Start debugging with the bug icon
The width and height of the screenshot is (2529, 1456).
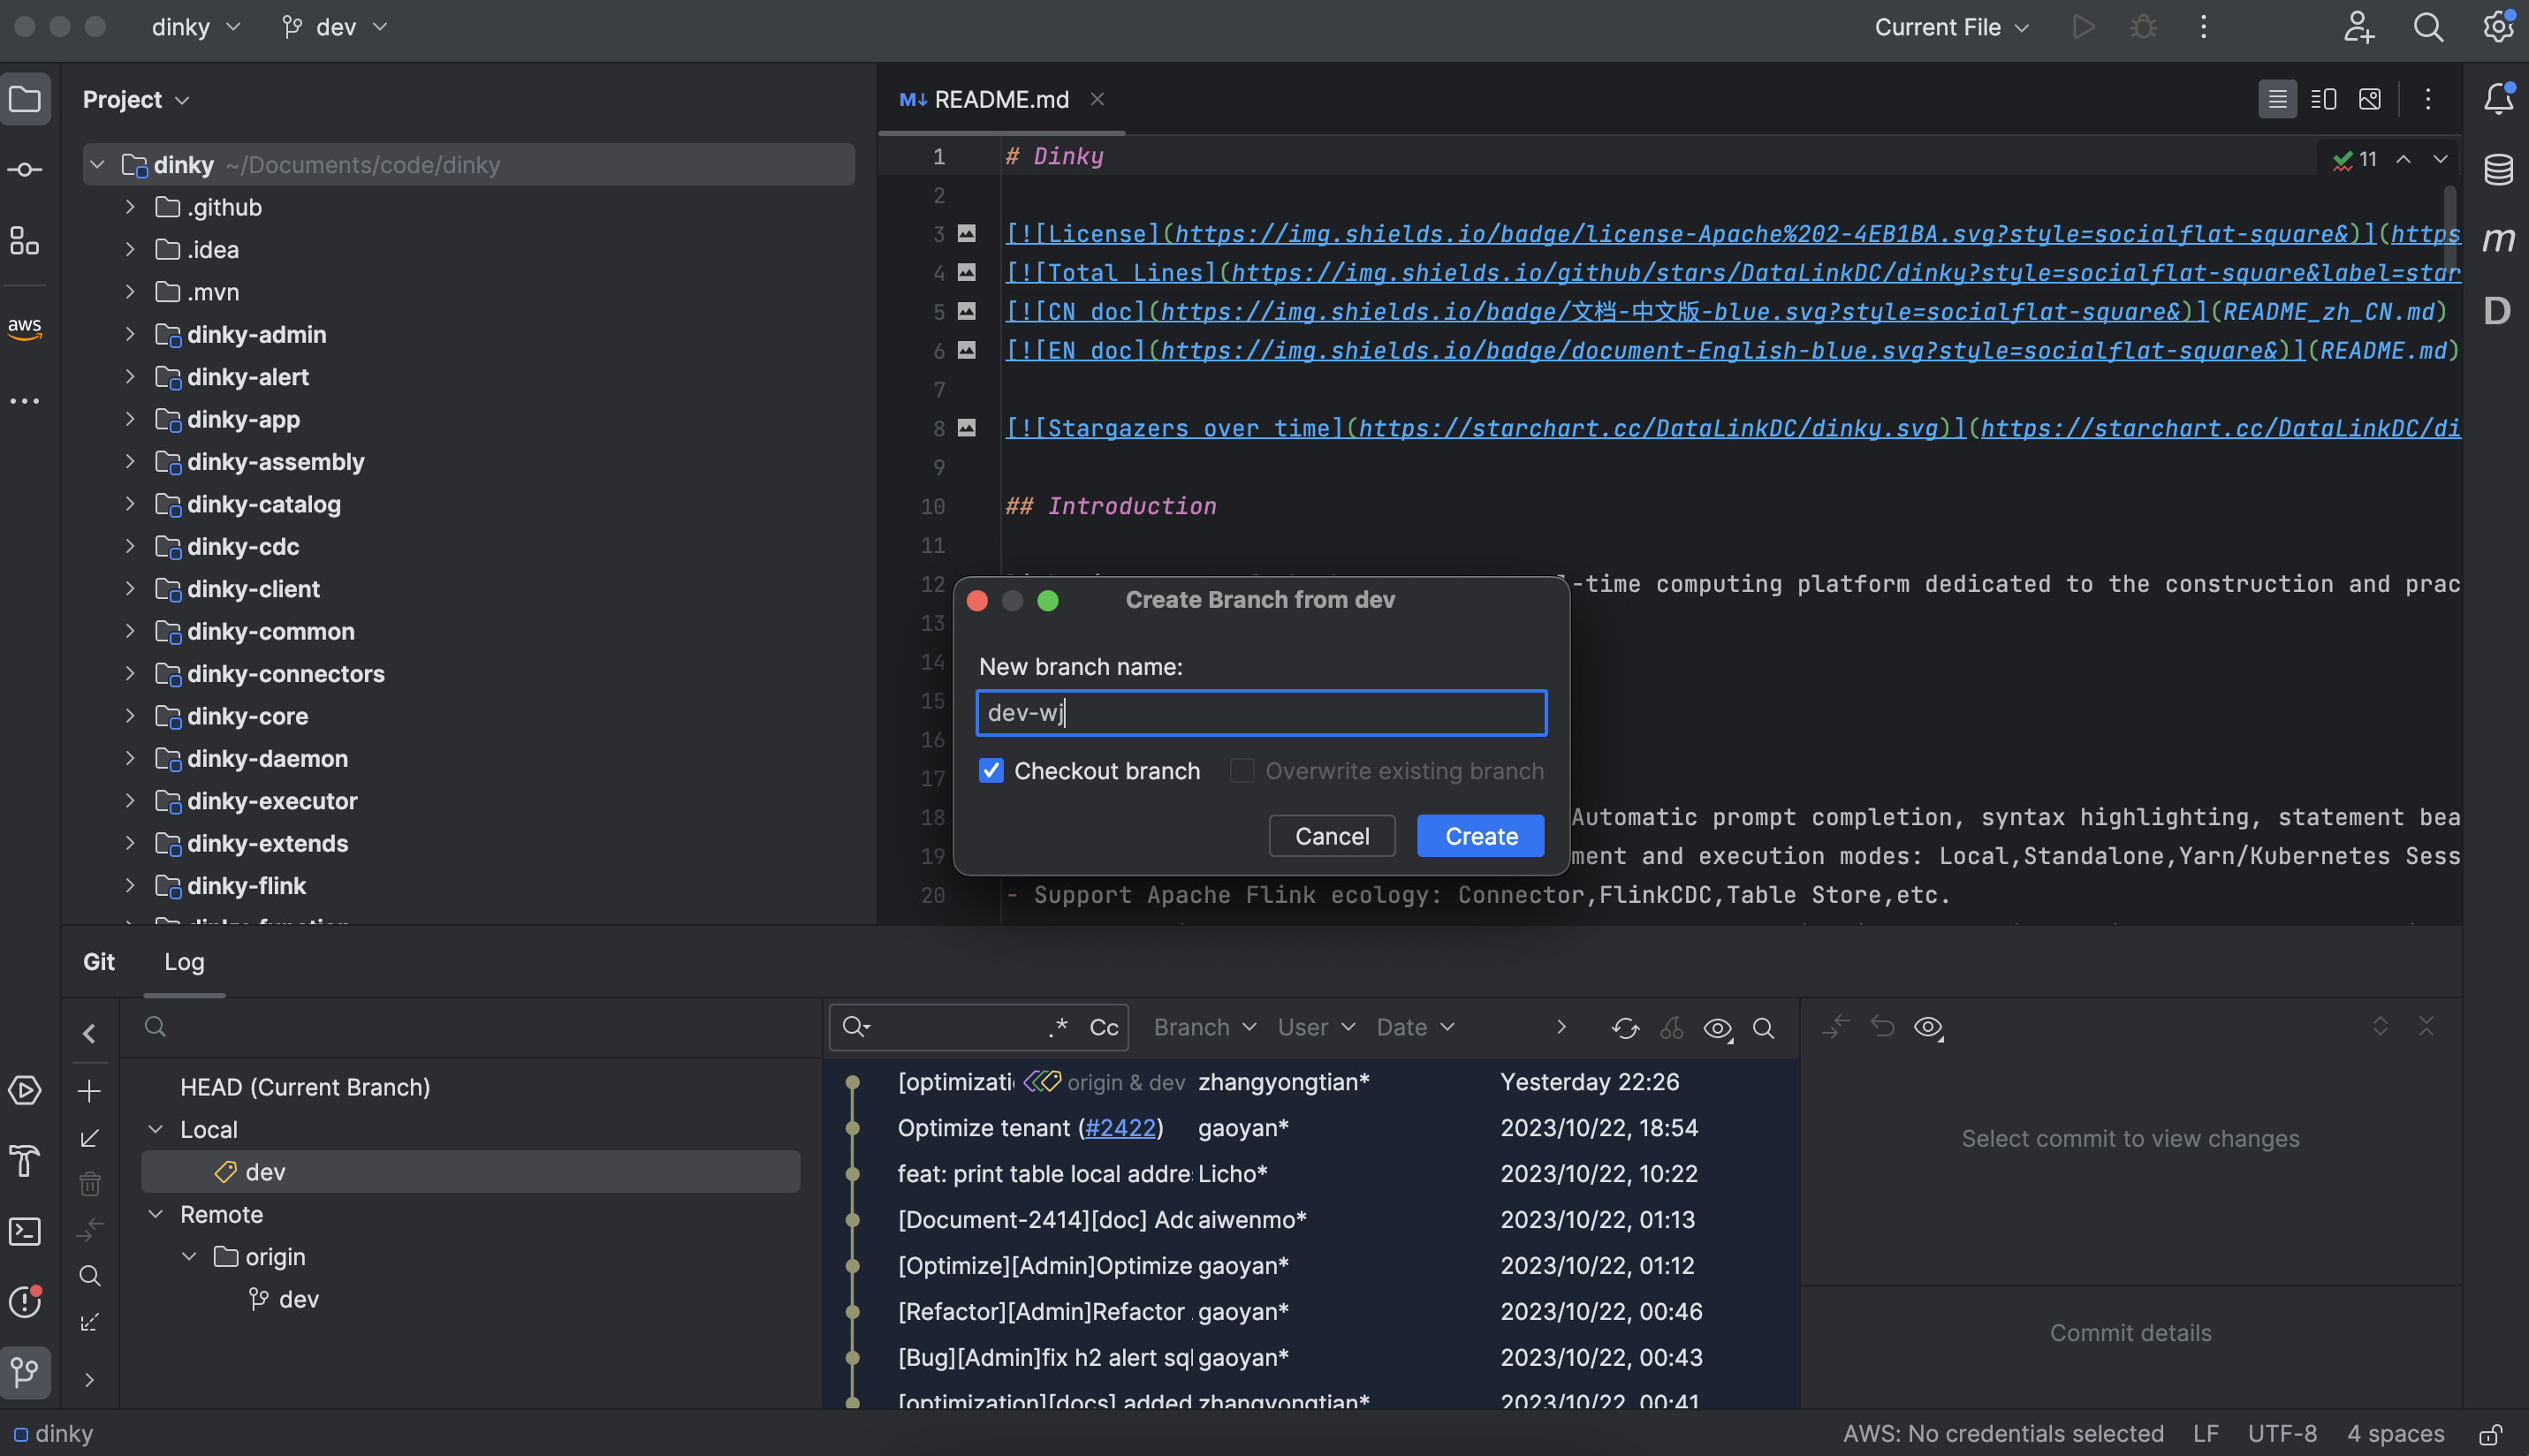click(2142, 27)
